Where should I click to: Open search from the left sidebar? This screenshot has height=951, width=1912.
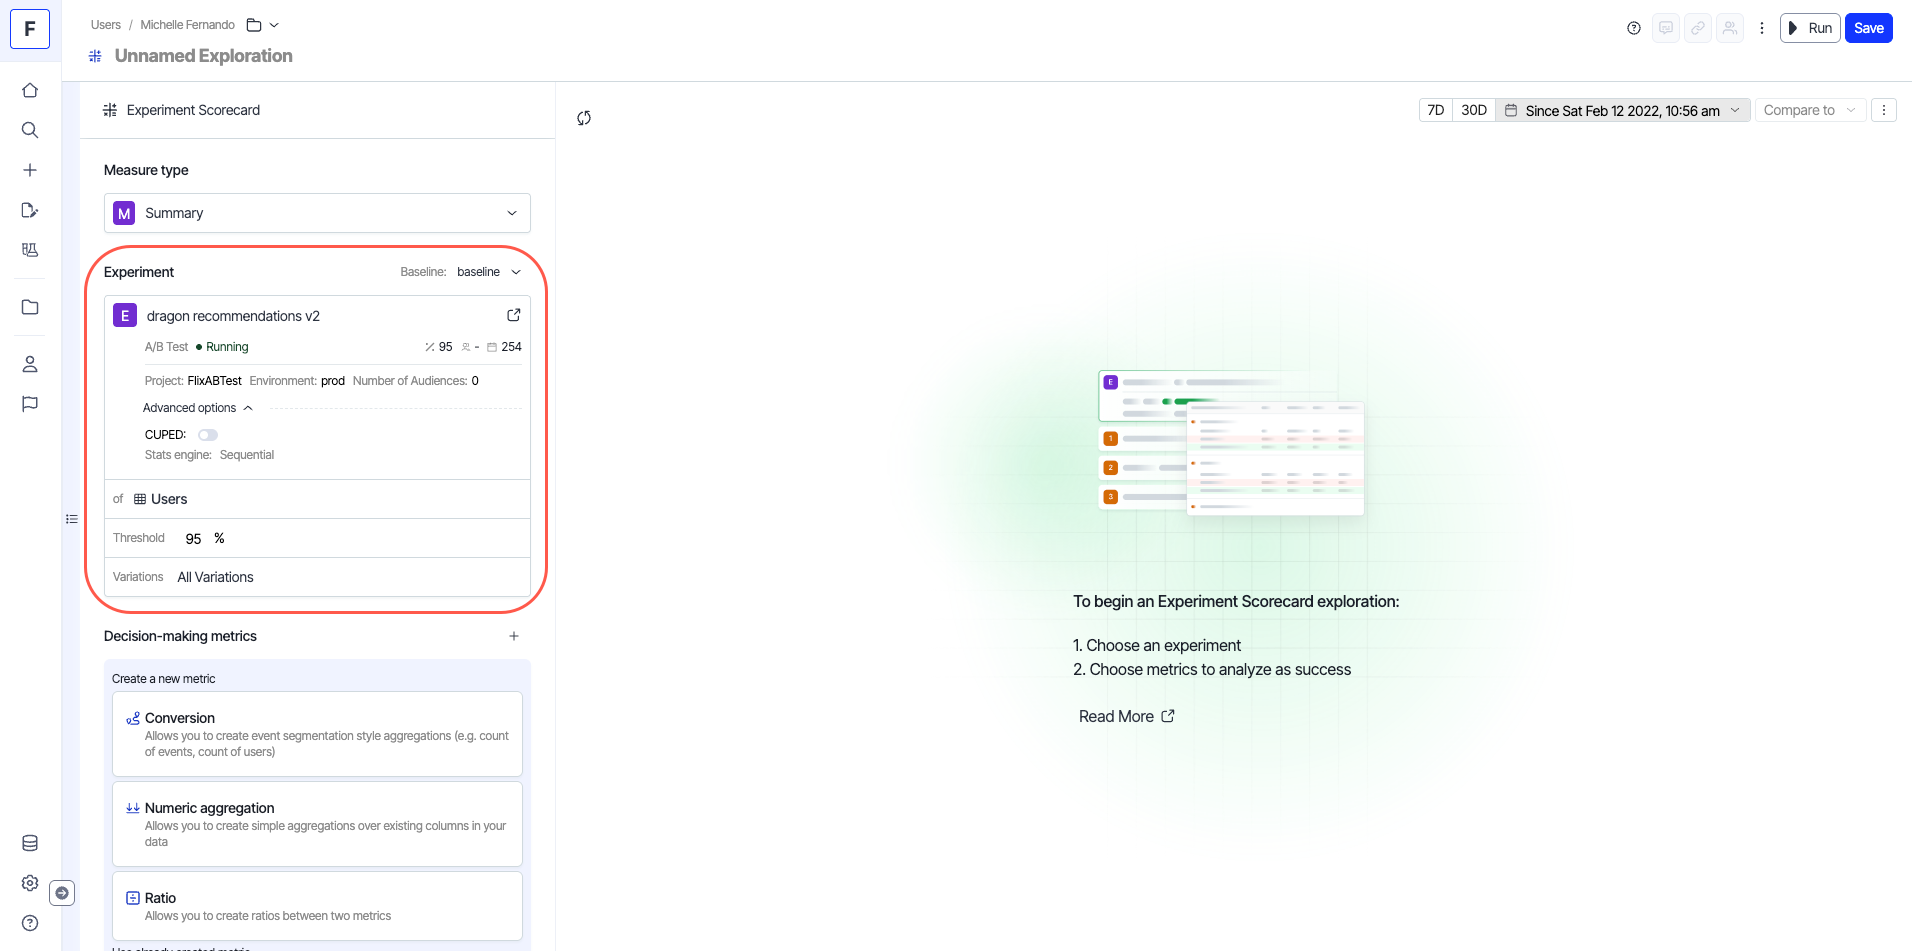30,130
